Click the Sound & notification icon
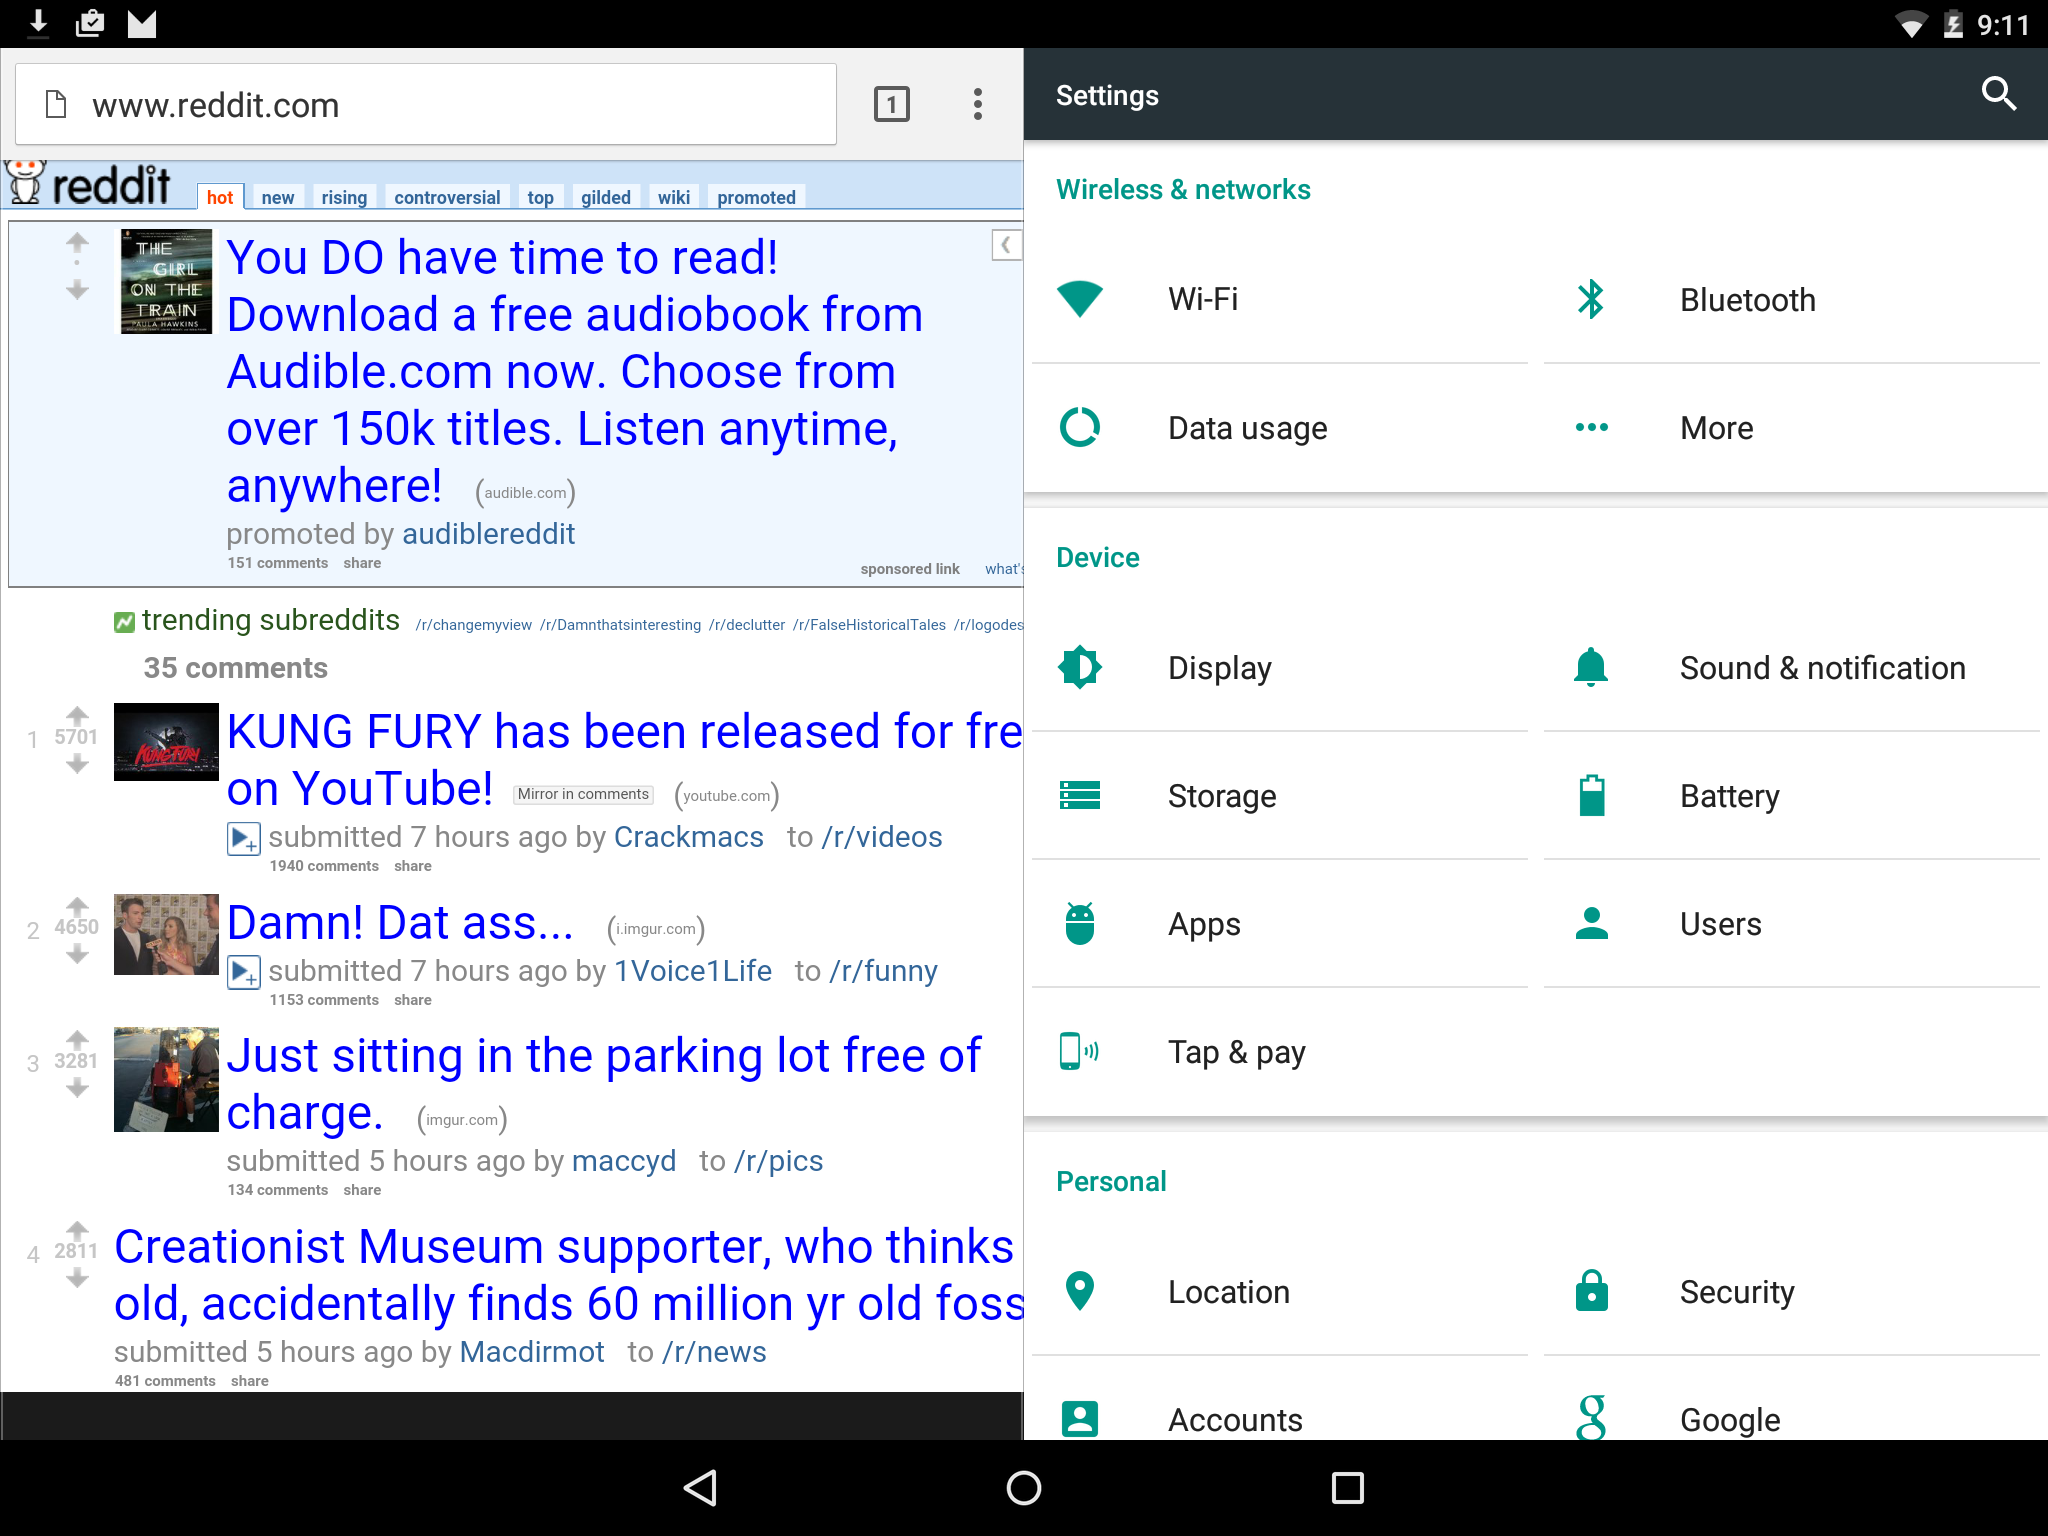This screenshot has width=2048, height=1536. tap(1590, 666)
